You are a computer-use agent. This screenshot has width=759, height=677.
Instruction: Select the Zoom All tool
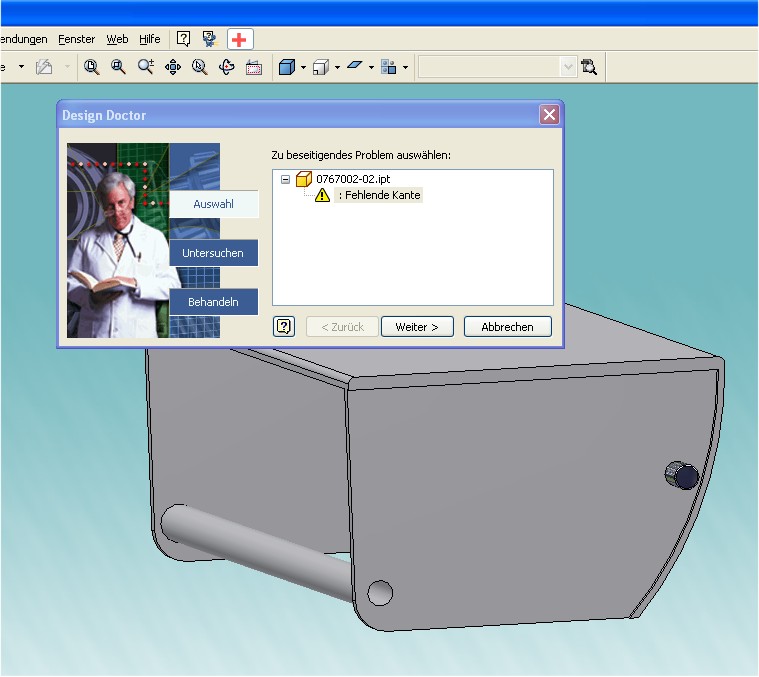coord(91,67)
